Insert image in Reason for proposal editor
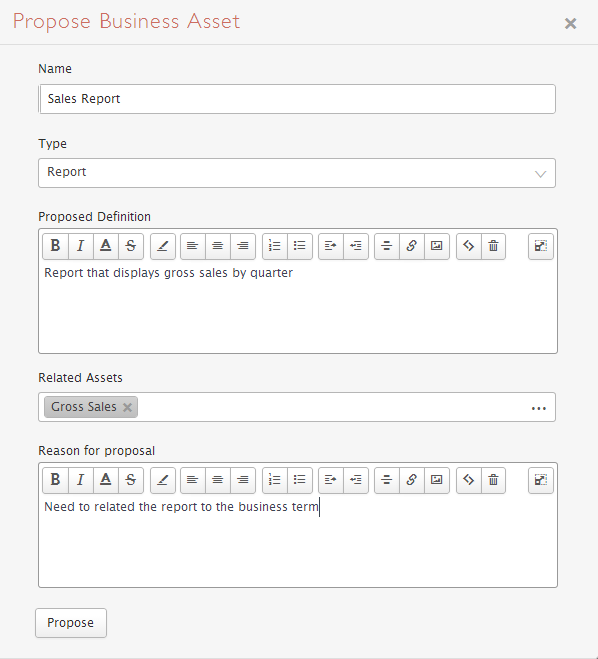The image size is (598, 659). (x=437, y=480)
